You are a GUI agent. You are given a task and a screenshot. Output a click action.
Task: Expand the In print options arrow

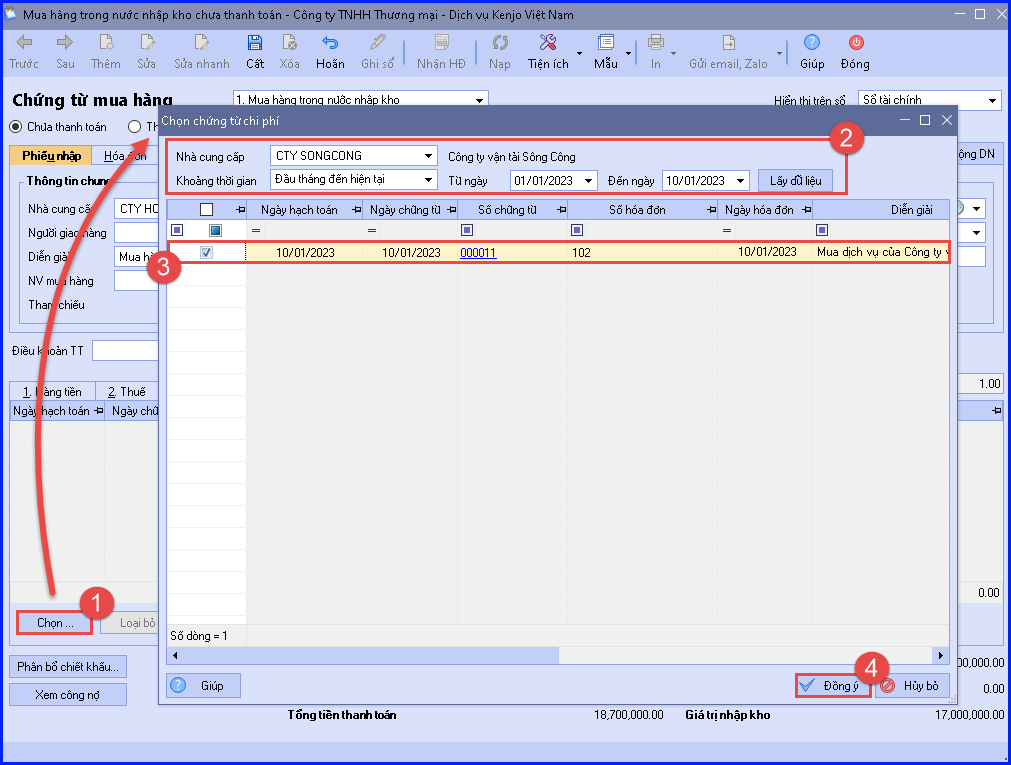[673, 53]
